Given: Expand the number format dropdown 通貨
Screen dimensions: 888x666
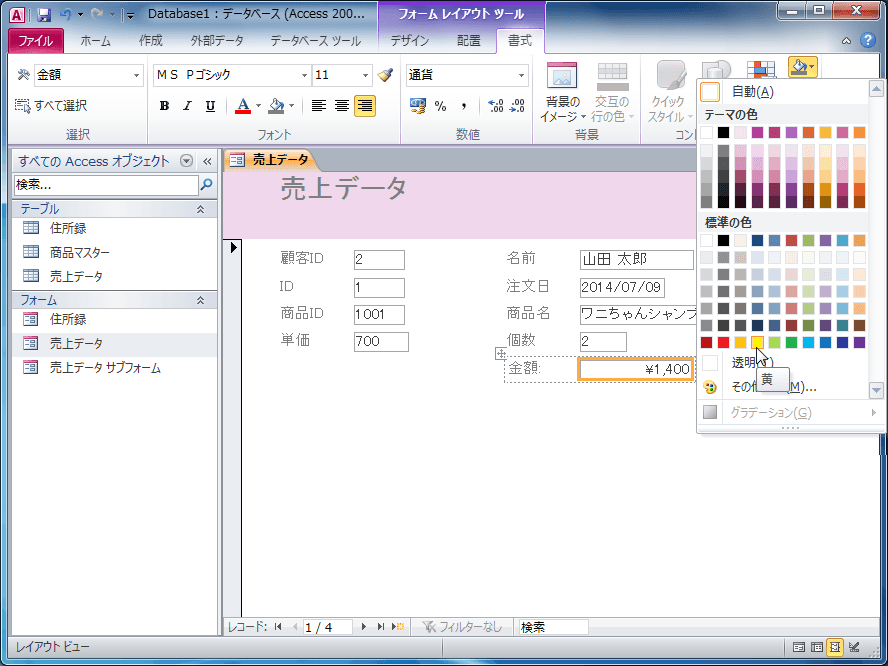Looking at the screenshot, I should point(521,75).
